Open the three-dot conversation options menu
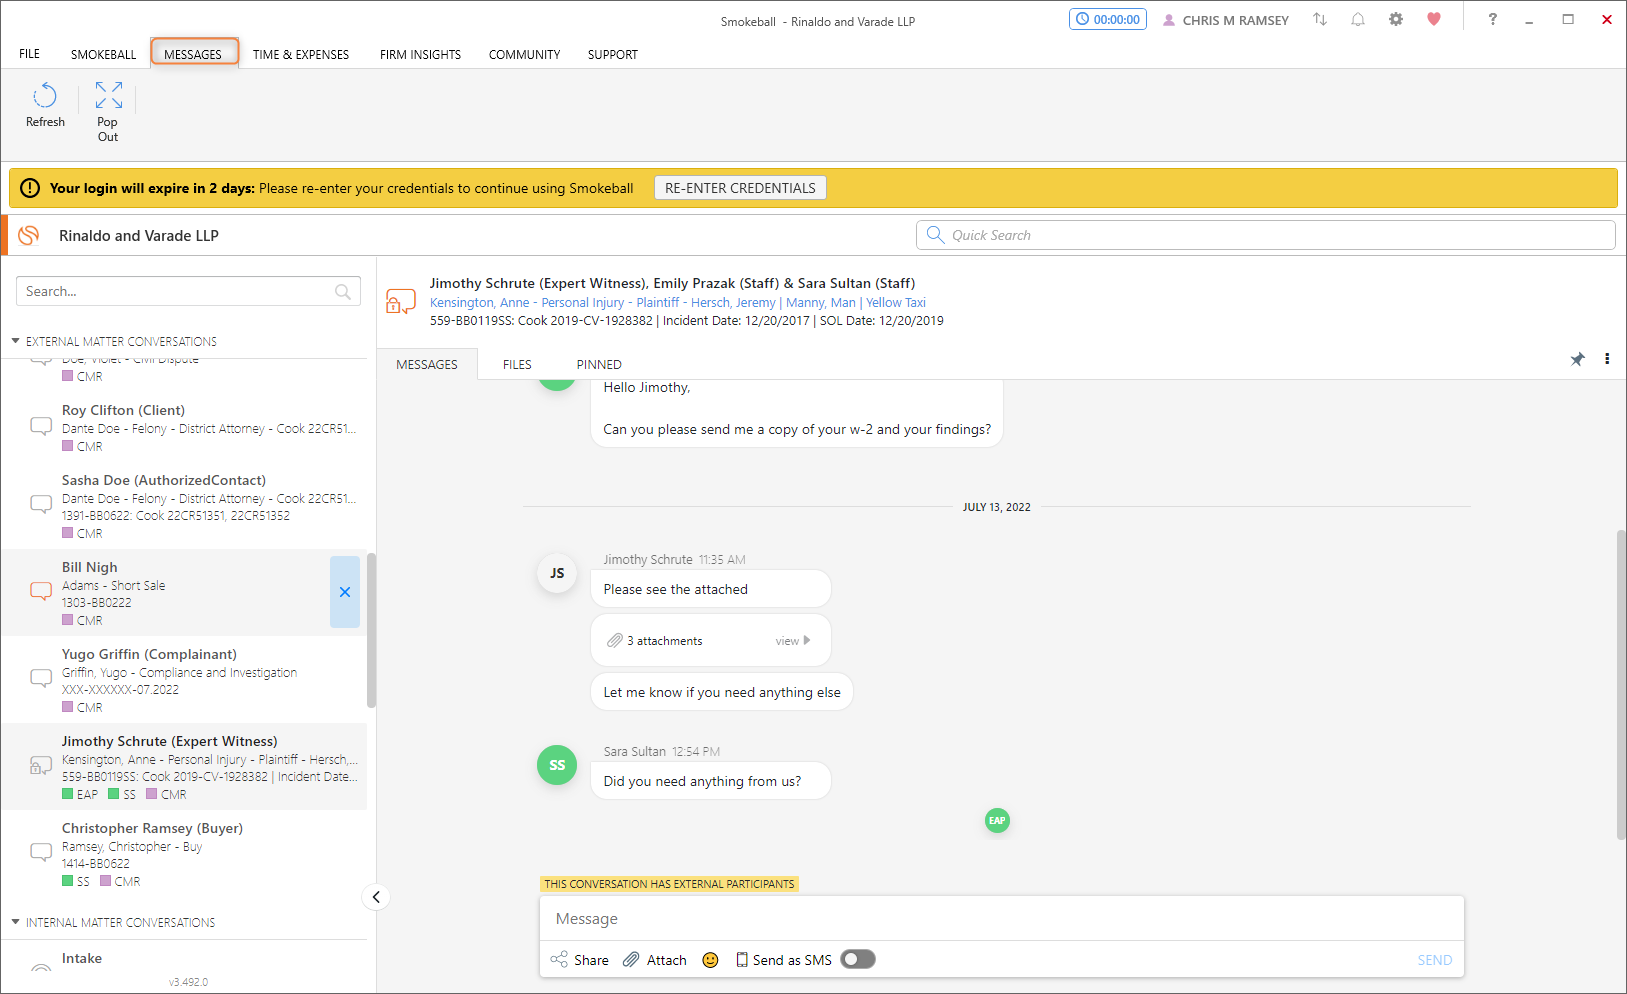Image resolution: width=1627 pixels, height=994 pixels. coord(1607,359)
